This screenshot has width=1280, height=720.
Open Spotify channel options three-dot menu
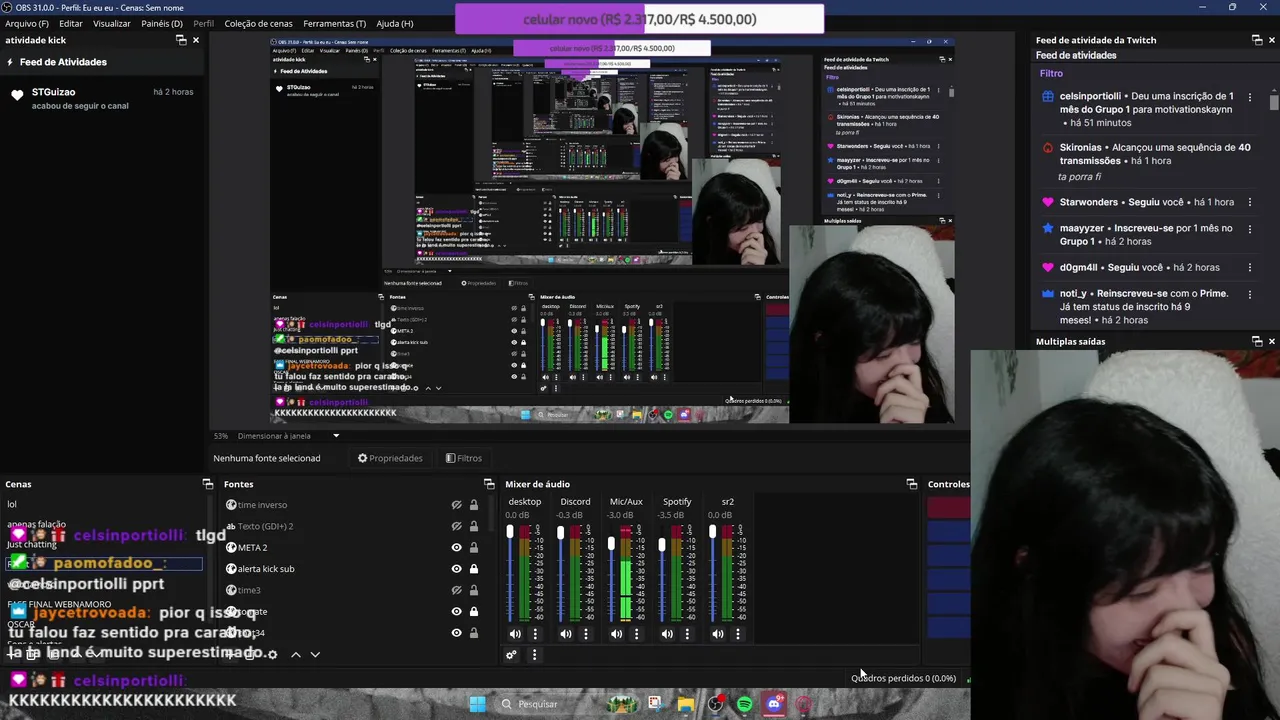687,634
